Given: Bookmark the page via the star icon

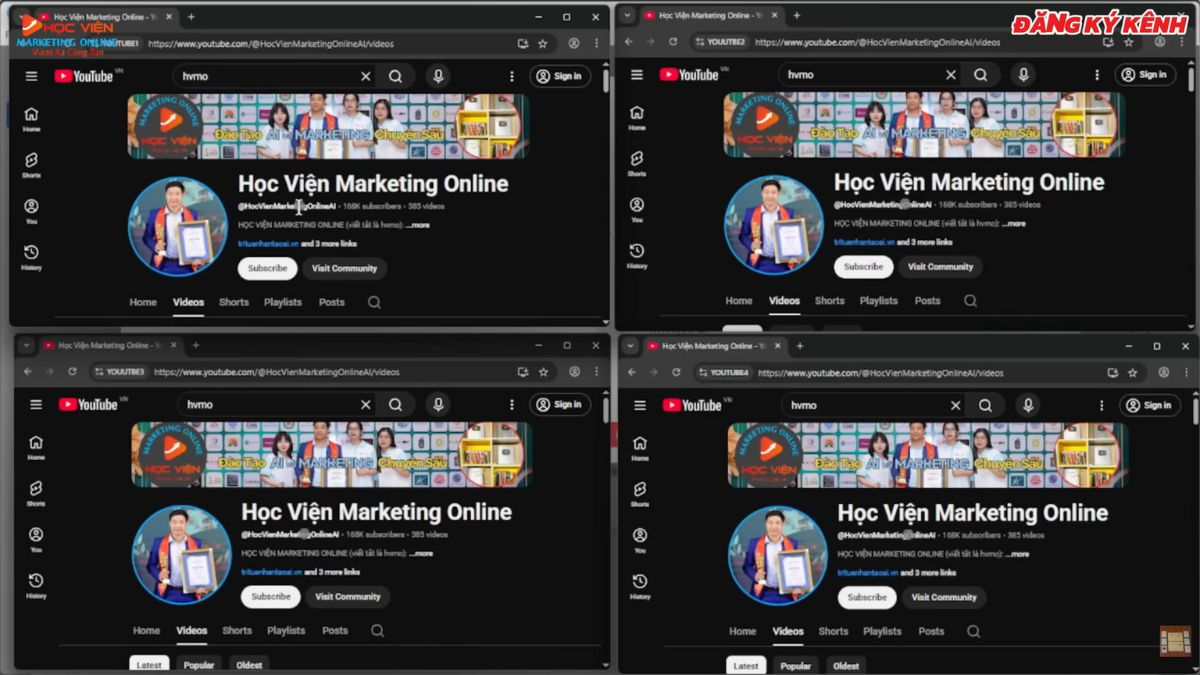Looking at the screenshot, I should [542, 44].
